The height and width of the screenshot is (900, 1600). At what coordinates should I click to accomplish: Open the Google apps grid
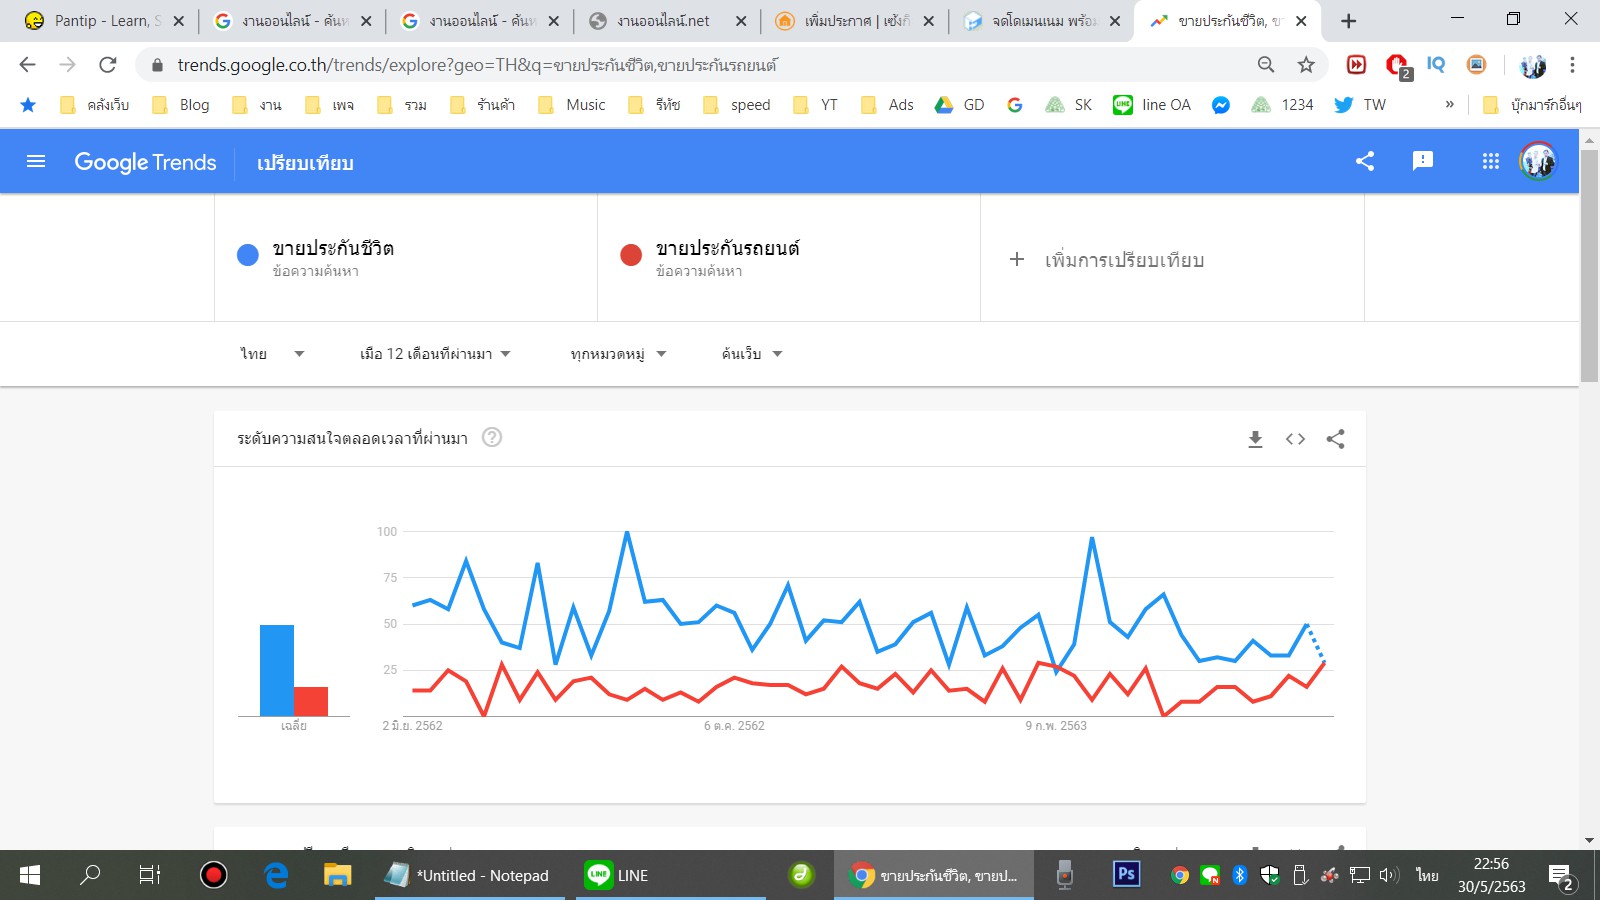click(x=1491, y=161)
